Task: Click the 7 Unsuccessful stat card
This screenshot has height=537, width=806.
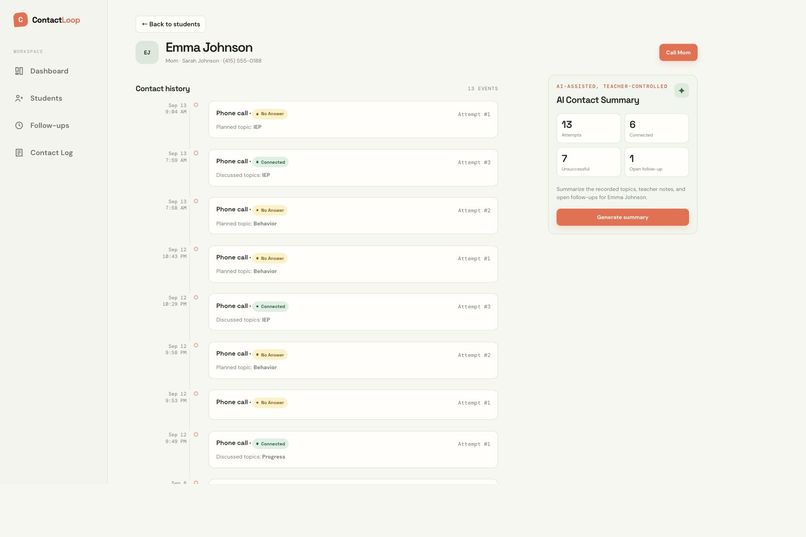Action: 589,162
